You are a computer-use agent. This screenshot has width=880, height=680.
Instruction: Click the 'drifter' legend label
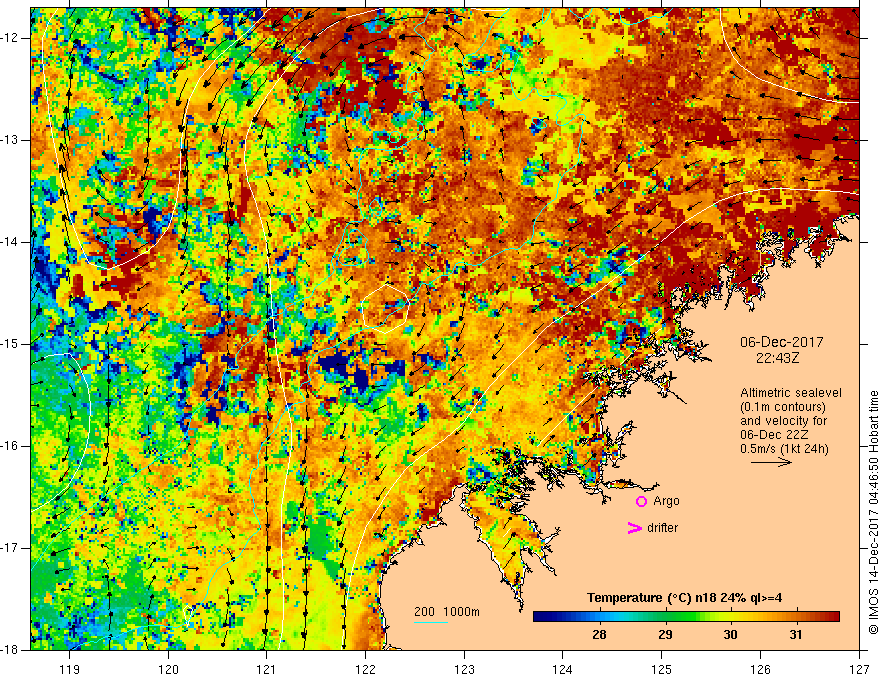662,528
